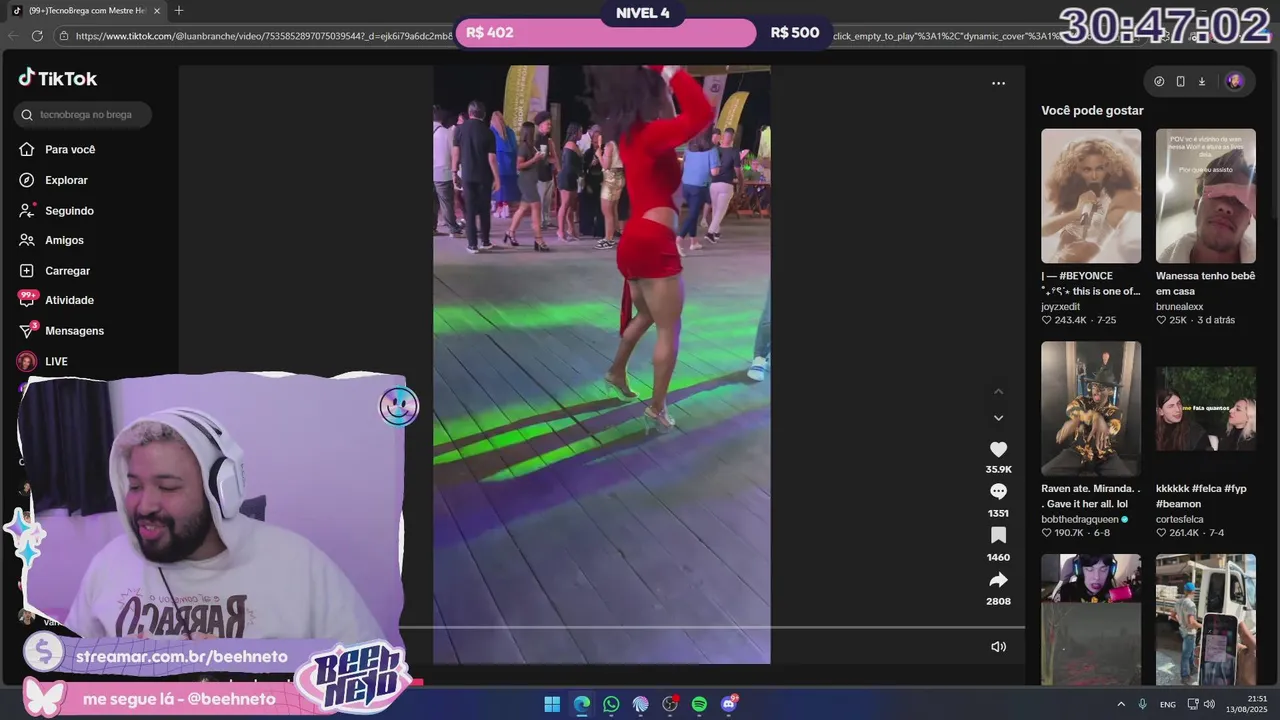This screenshot has height=720, width=1280.
Task: Open the Atividade notifications
Action: click(56, 300)
